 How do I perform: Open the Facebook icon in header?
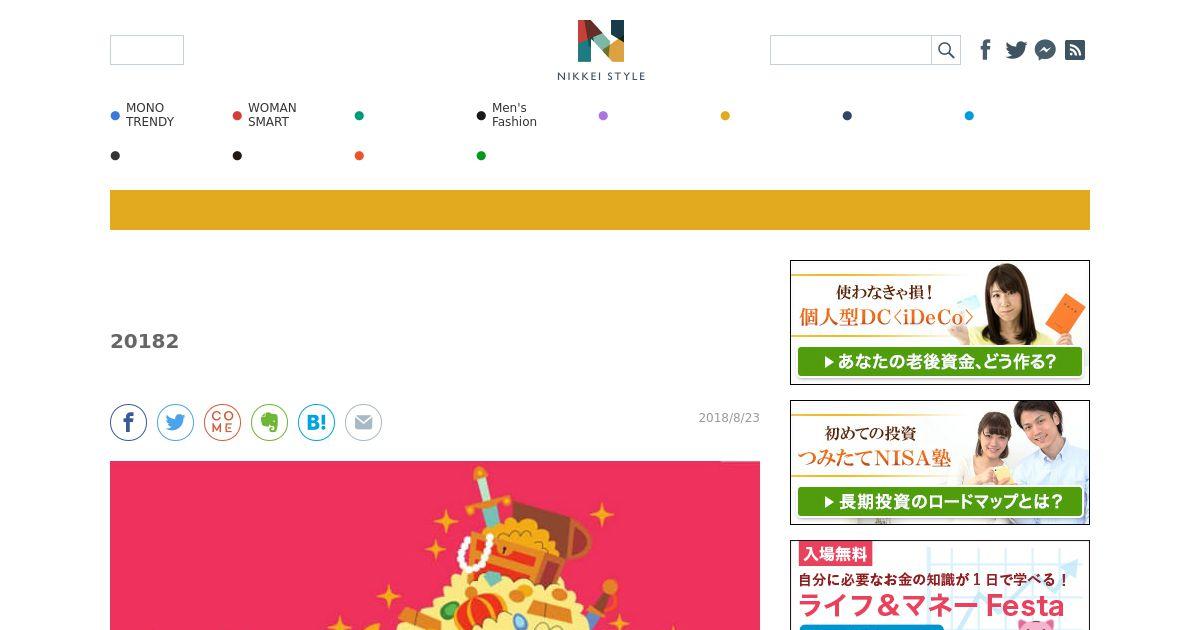986,50
